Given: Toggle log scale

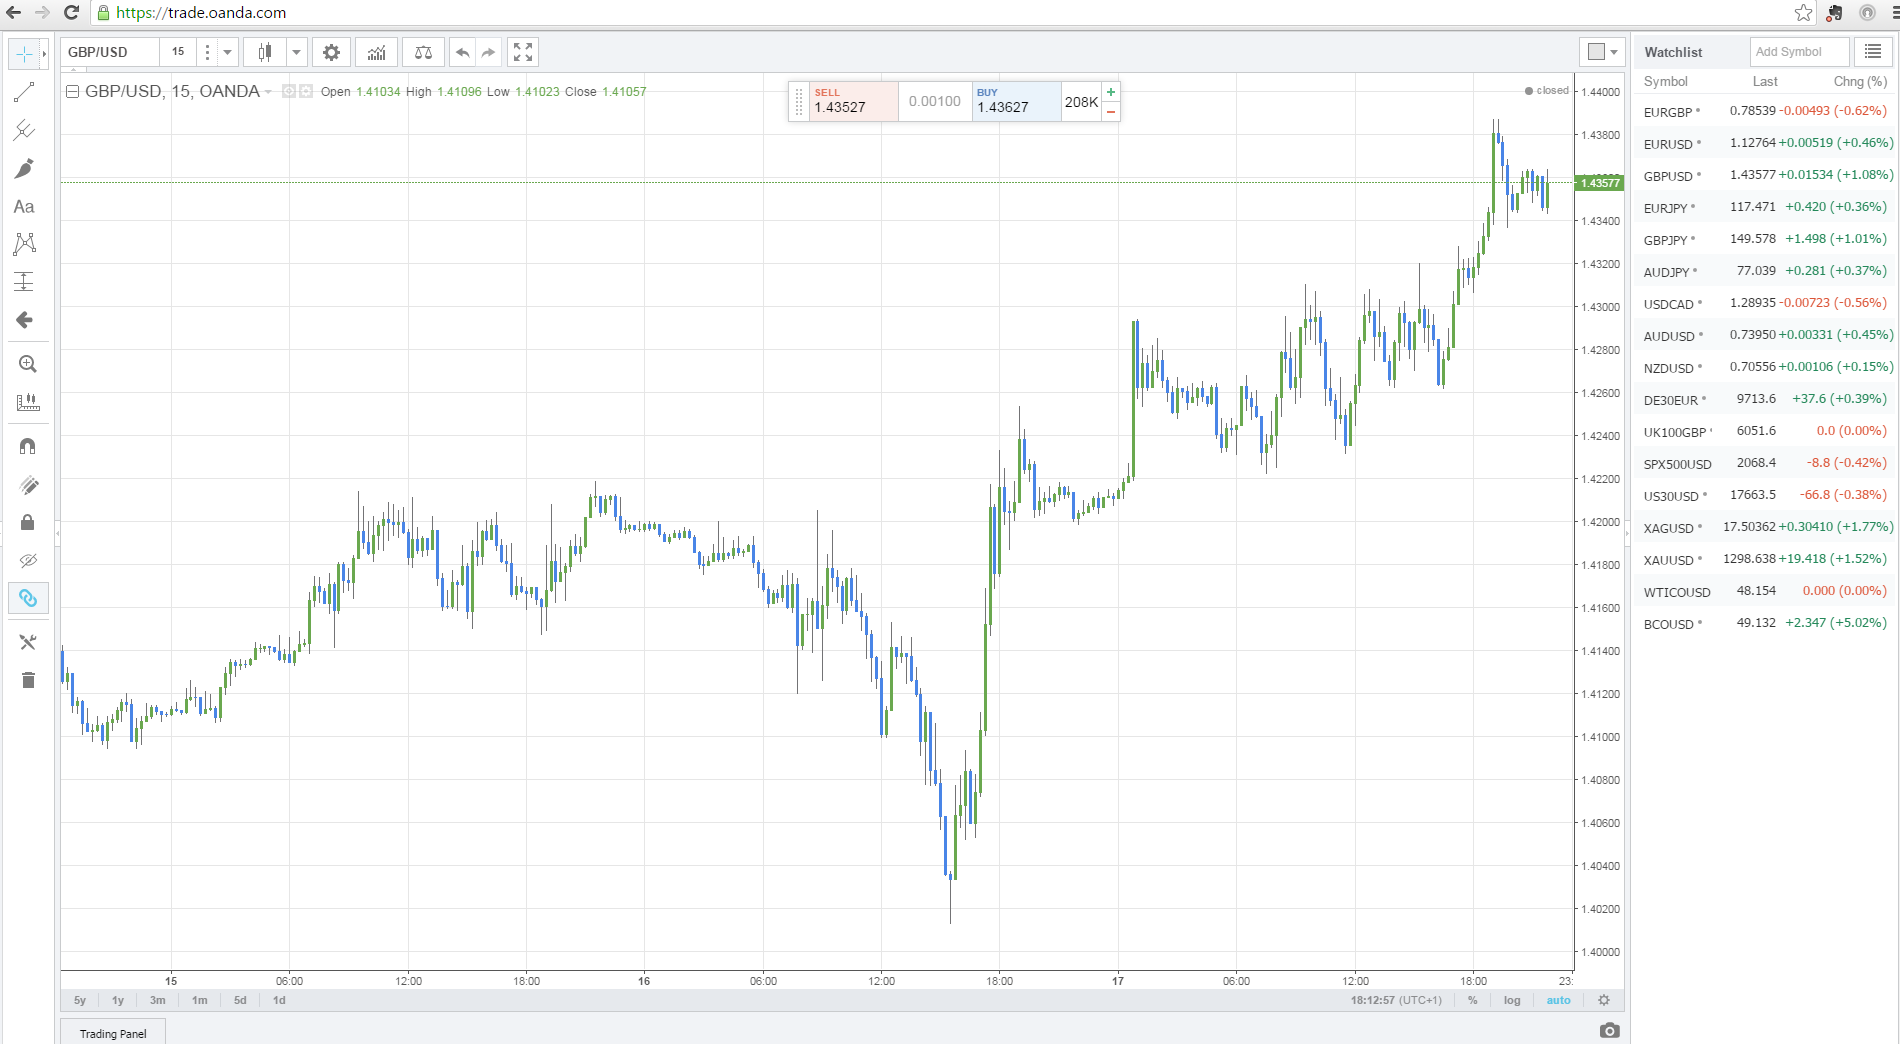Looking at the screenshot, I should point(1512,1000).
